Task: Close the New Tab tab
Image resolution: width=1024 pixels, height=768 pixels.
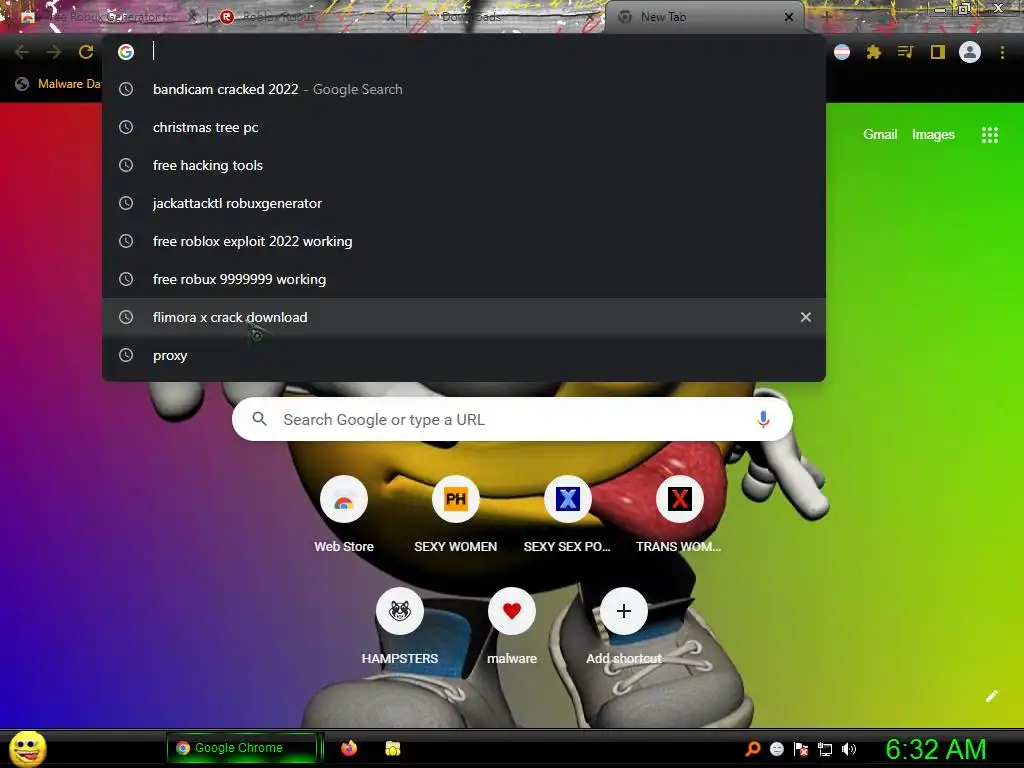Action: (789, 17)
